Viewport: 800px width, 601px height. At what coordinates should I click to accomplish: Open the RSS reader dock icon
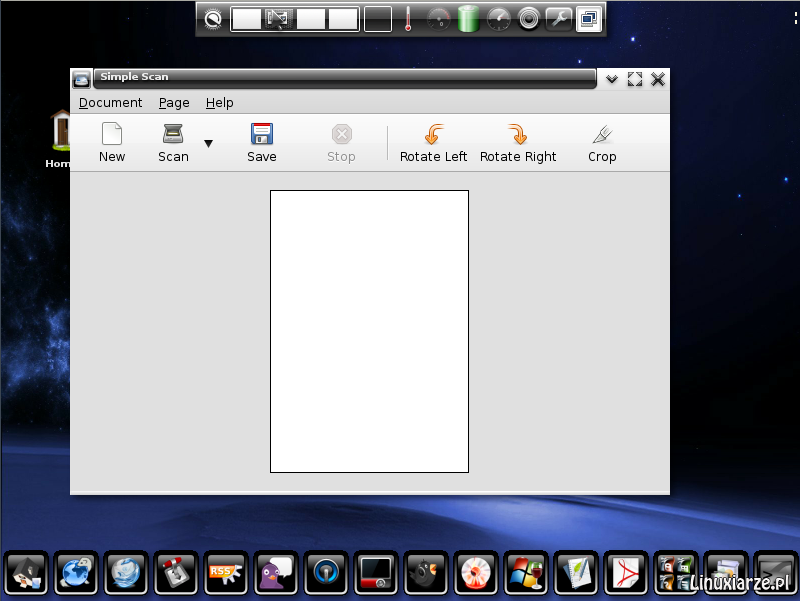(226, 573)
